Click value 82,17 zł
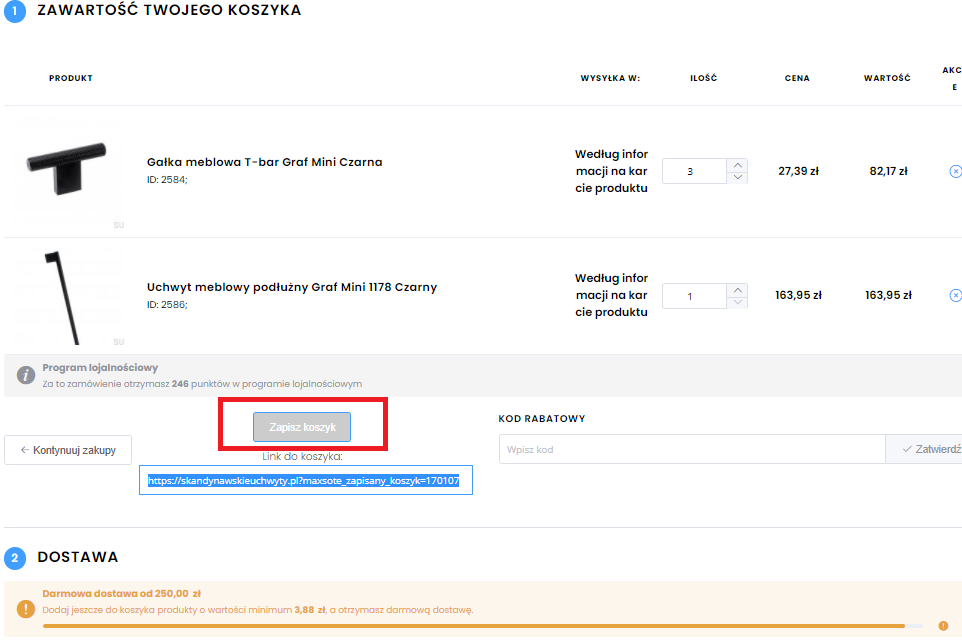This screenshot has width=962, height=643. [x=888, y=171]
